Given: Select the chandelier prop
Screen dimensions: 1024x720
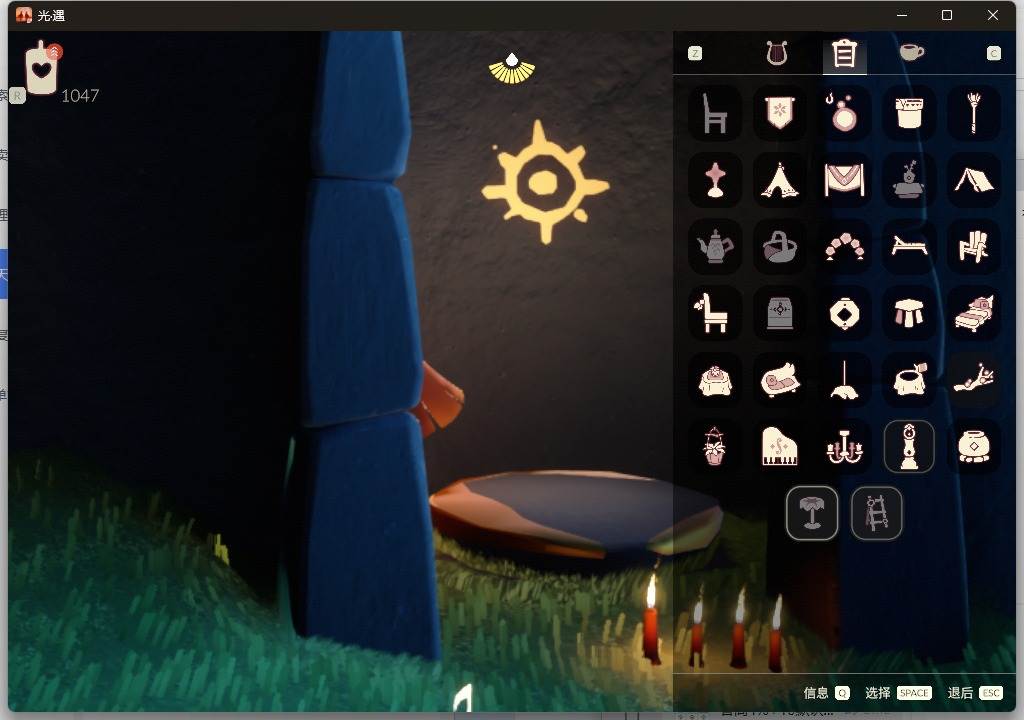Looking at the screenshot, I should [x=844, y=446].
